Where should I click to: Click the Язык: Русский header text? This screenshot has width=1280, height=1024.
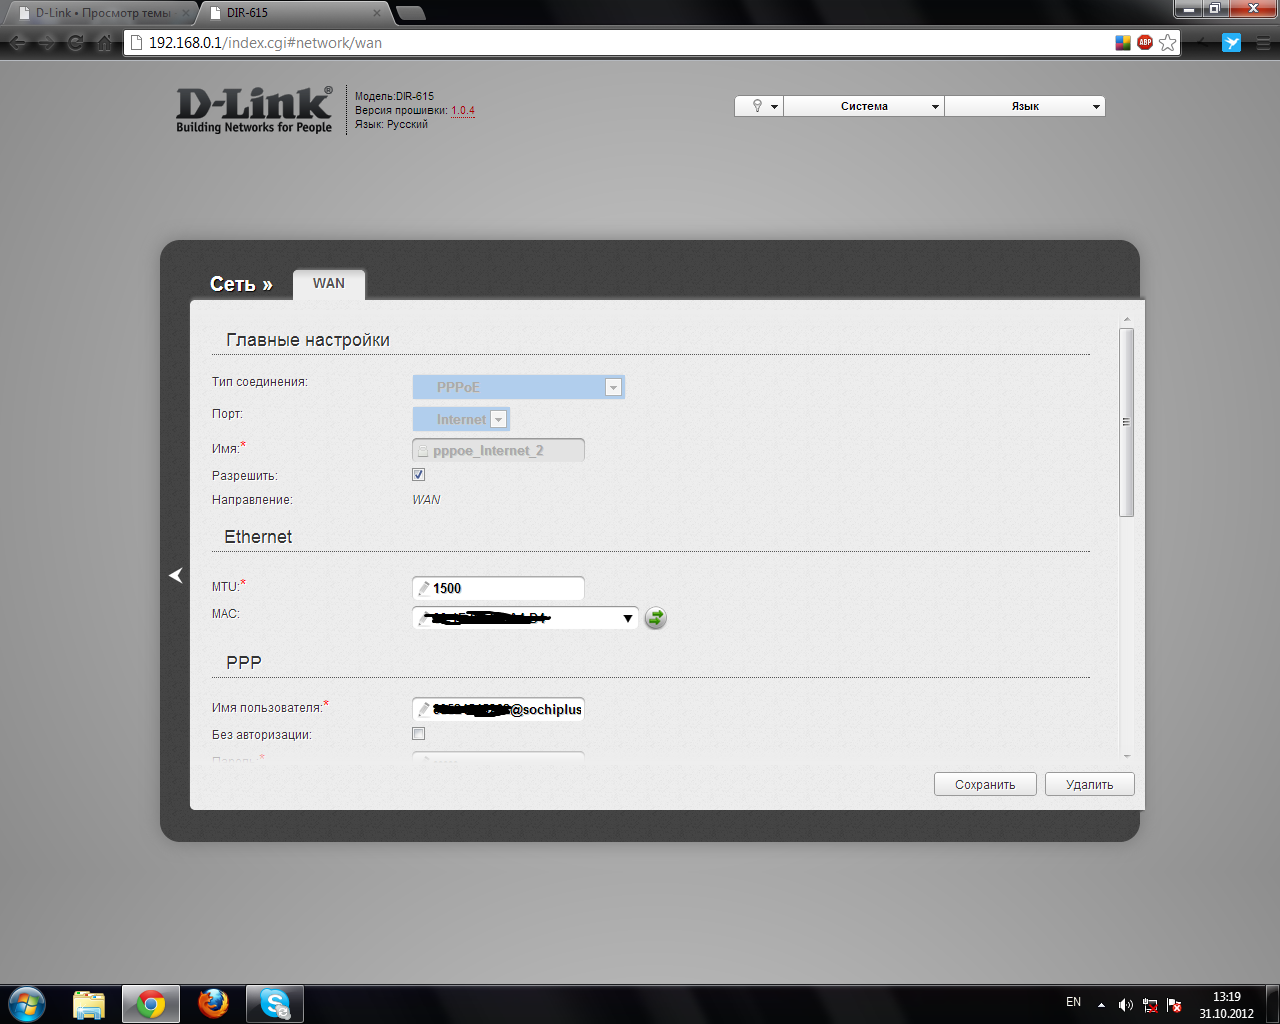tap(391, 125)
